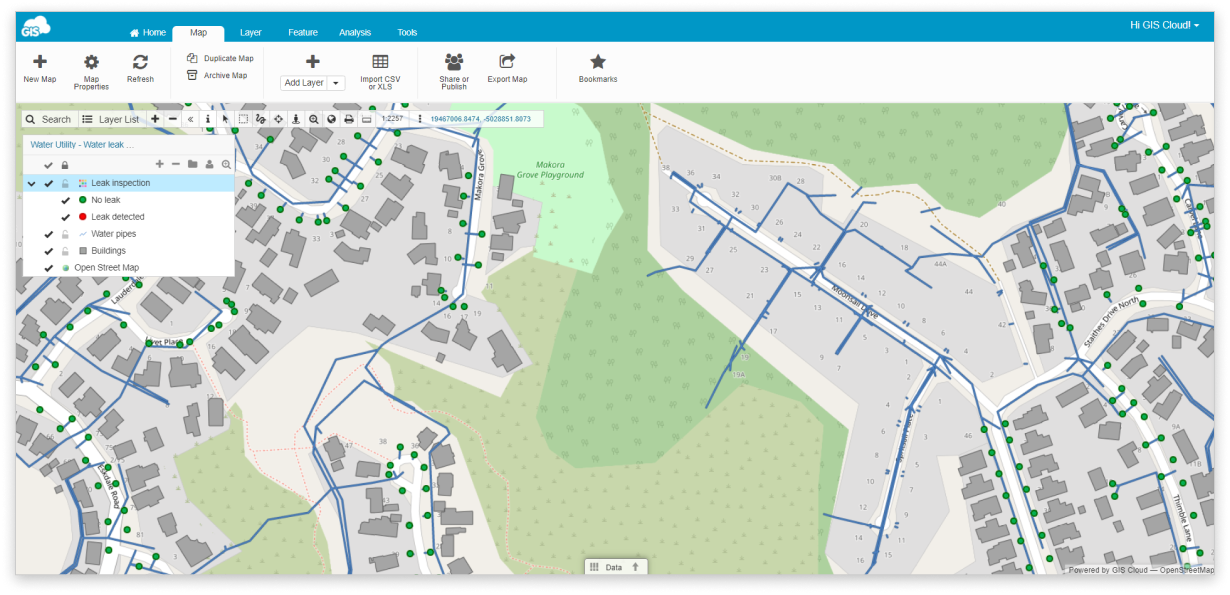Viewport: 1230px width, 595px height.
Task: Uncheck the No leak symbol visibility
Action: [x=66, y=199]
